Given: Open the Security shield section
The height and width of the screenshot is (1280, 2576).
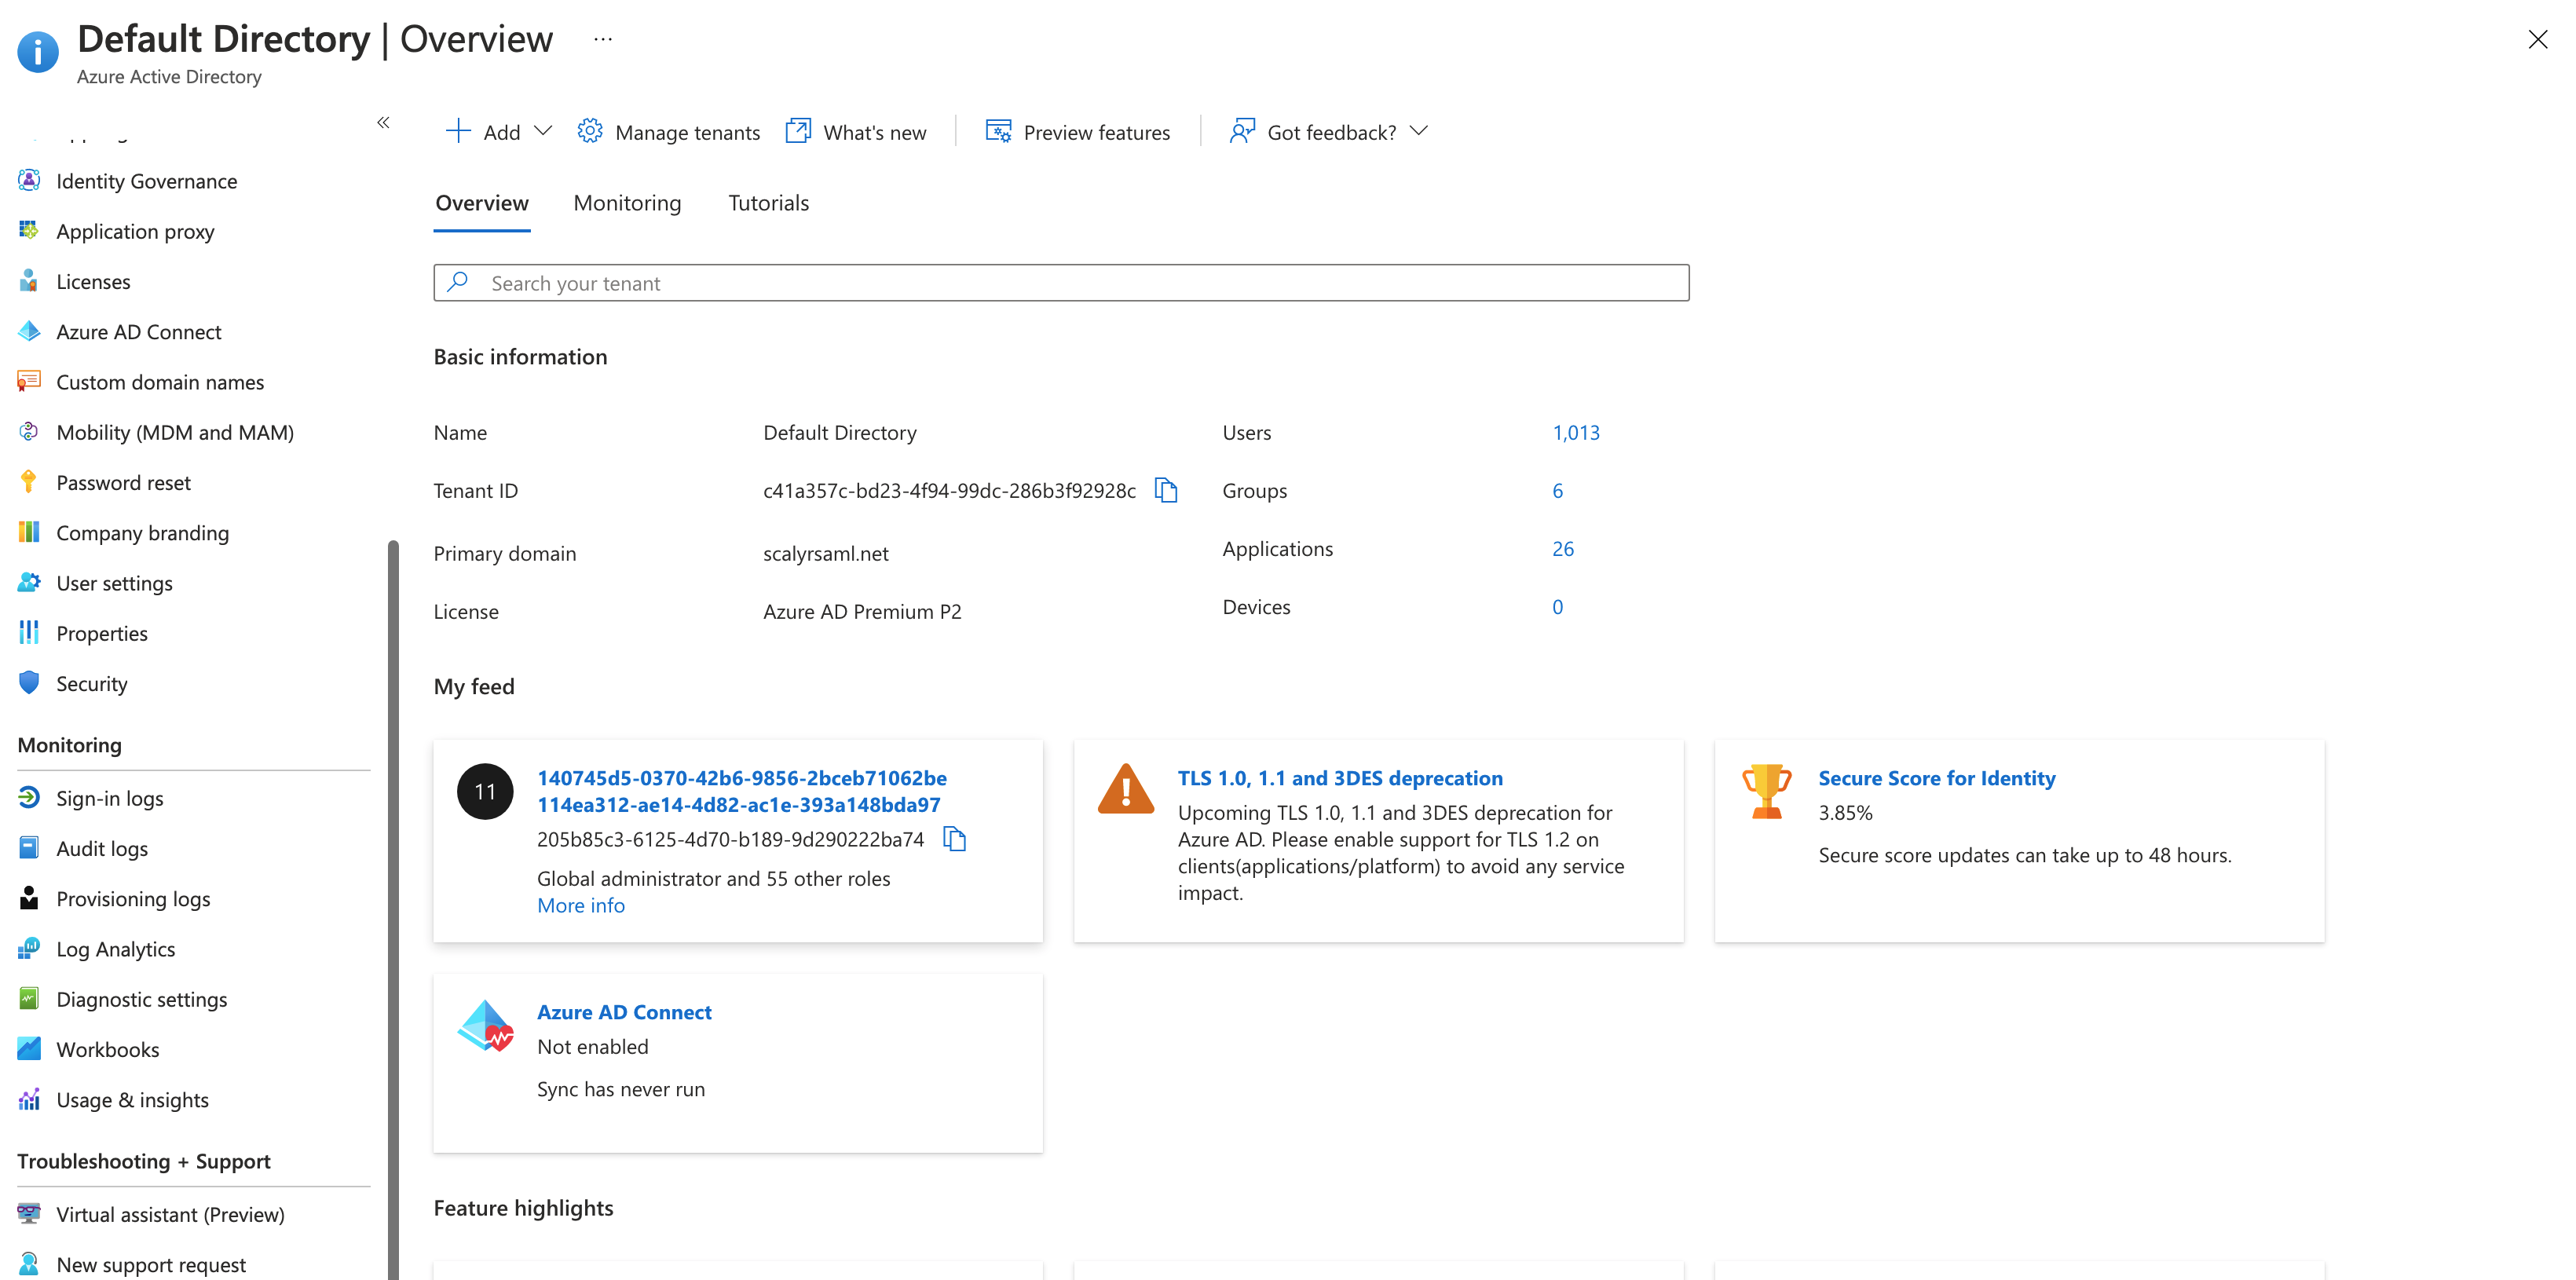Looking at the screenshot, I should (92, 683).
